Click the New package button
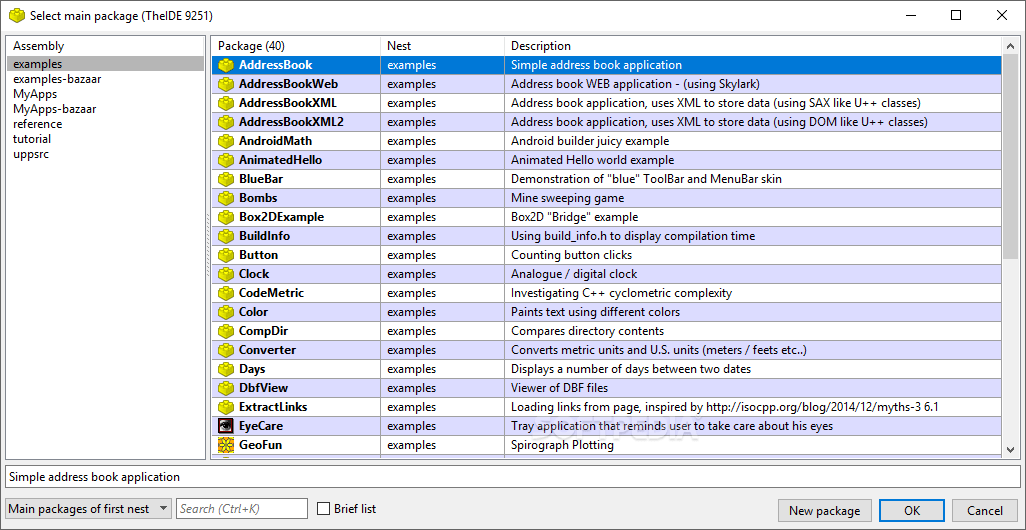Image resolution: width=1026 pixels, height=530 pixels. click(x=824, y=510)
